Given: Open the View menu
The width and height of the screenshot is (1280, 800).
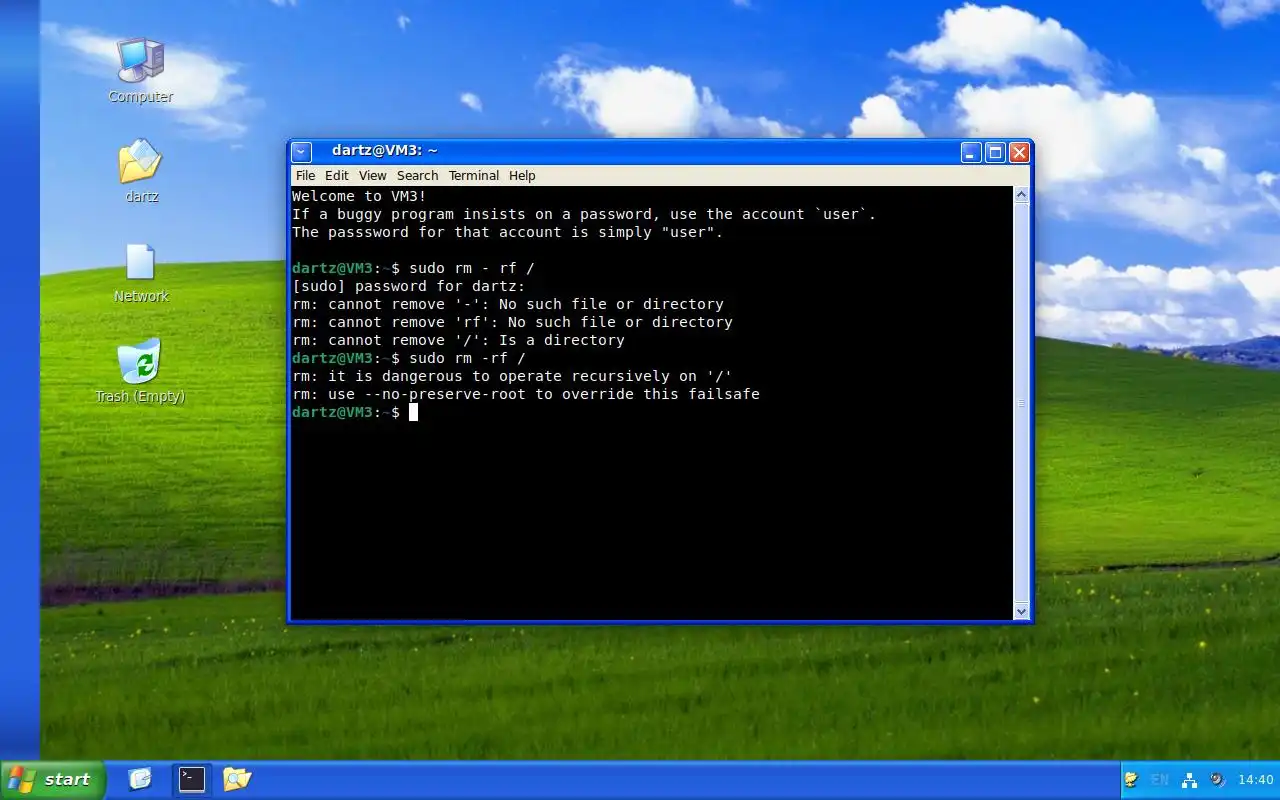Looking at the screenshot, I should (x=372, y=175).
